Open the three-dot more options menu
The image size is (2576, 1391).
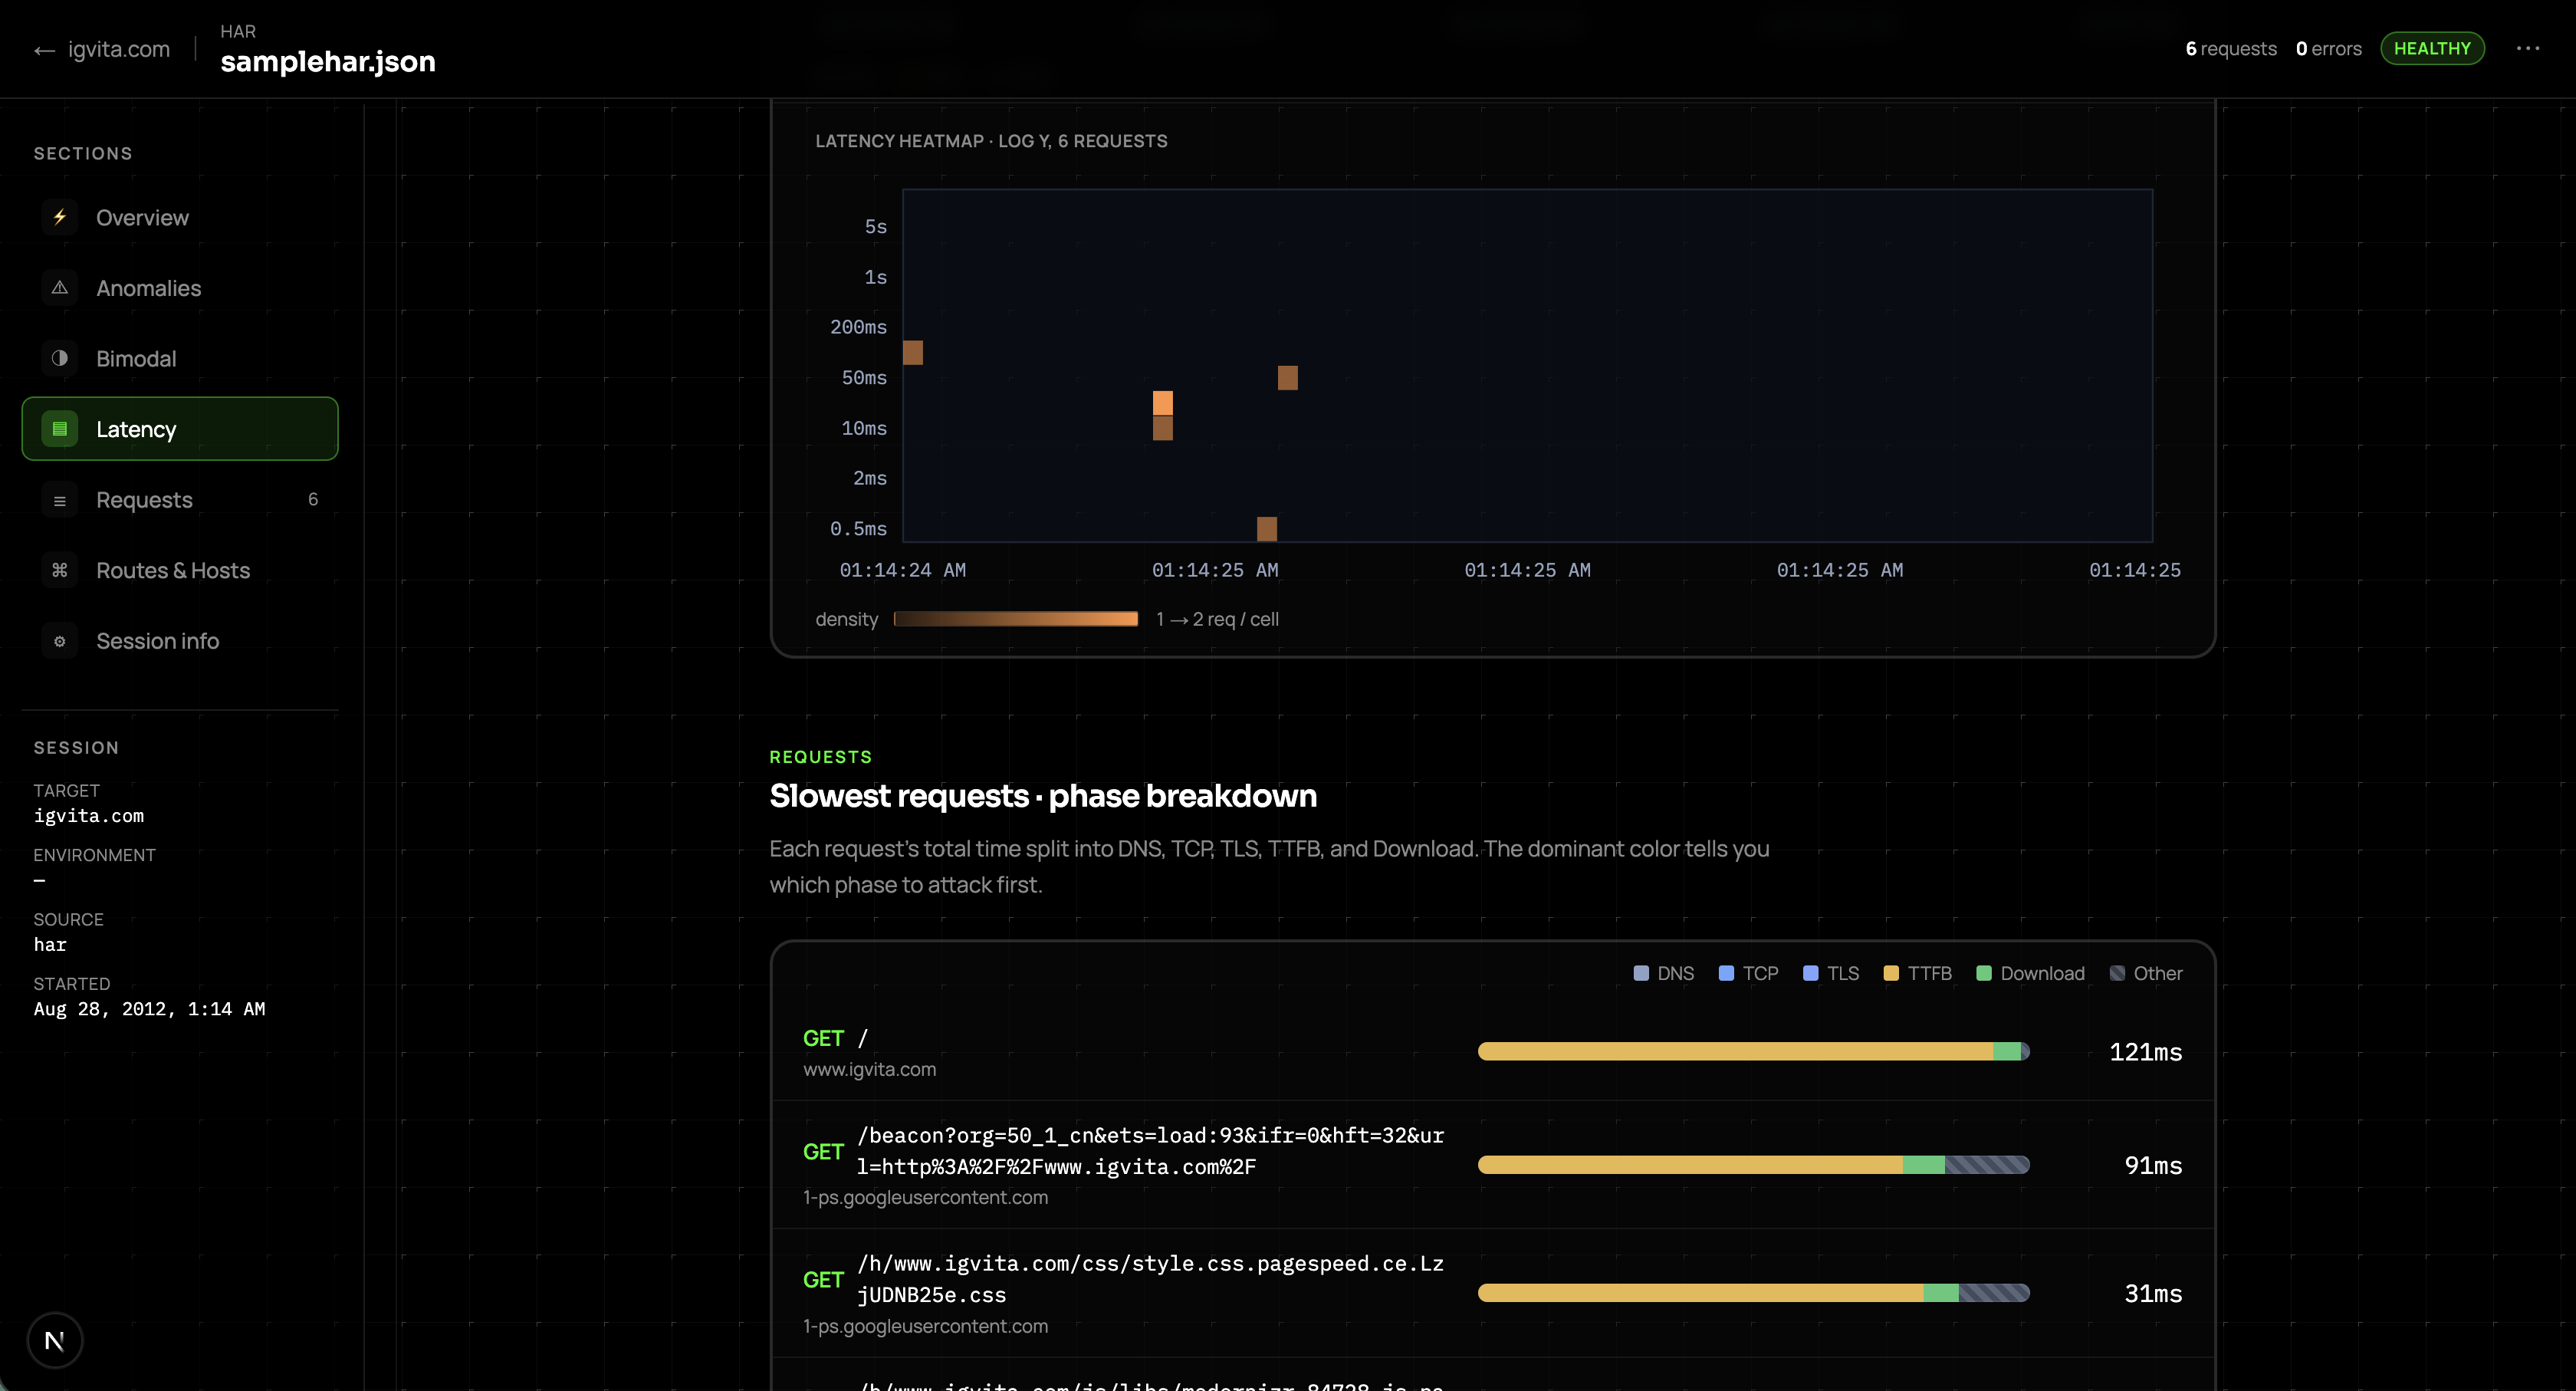point(2527,48)
